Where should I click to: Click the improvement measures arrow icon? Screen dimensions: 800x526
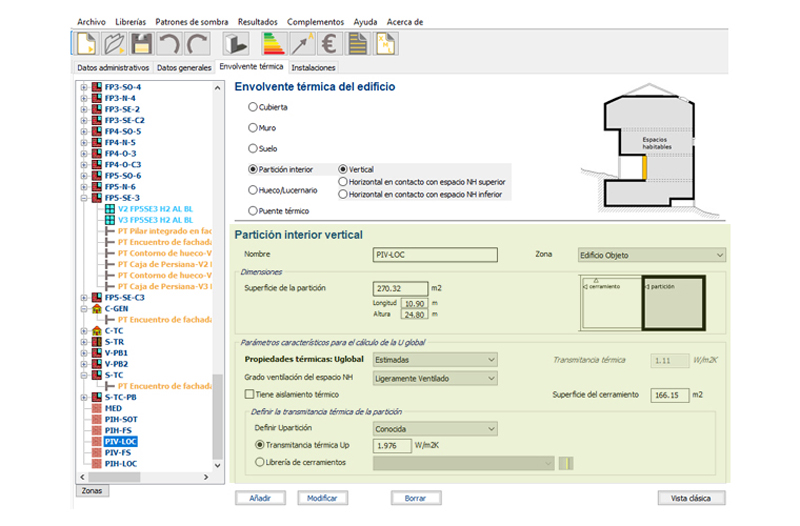[302, 44]
